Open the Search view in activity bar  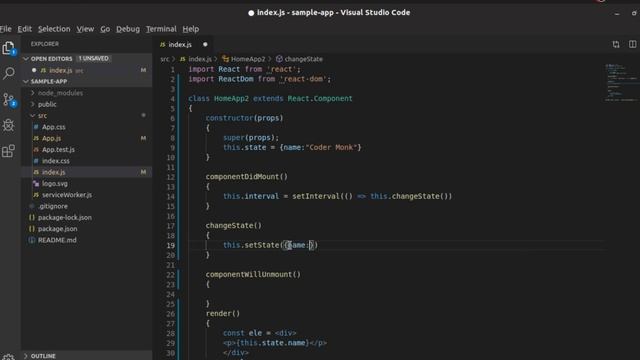coord(9,73)
